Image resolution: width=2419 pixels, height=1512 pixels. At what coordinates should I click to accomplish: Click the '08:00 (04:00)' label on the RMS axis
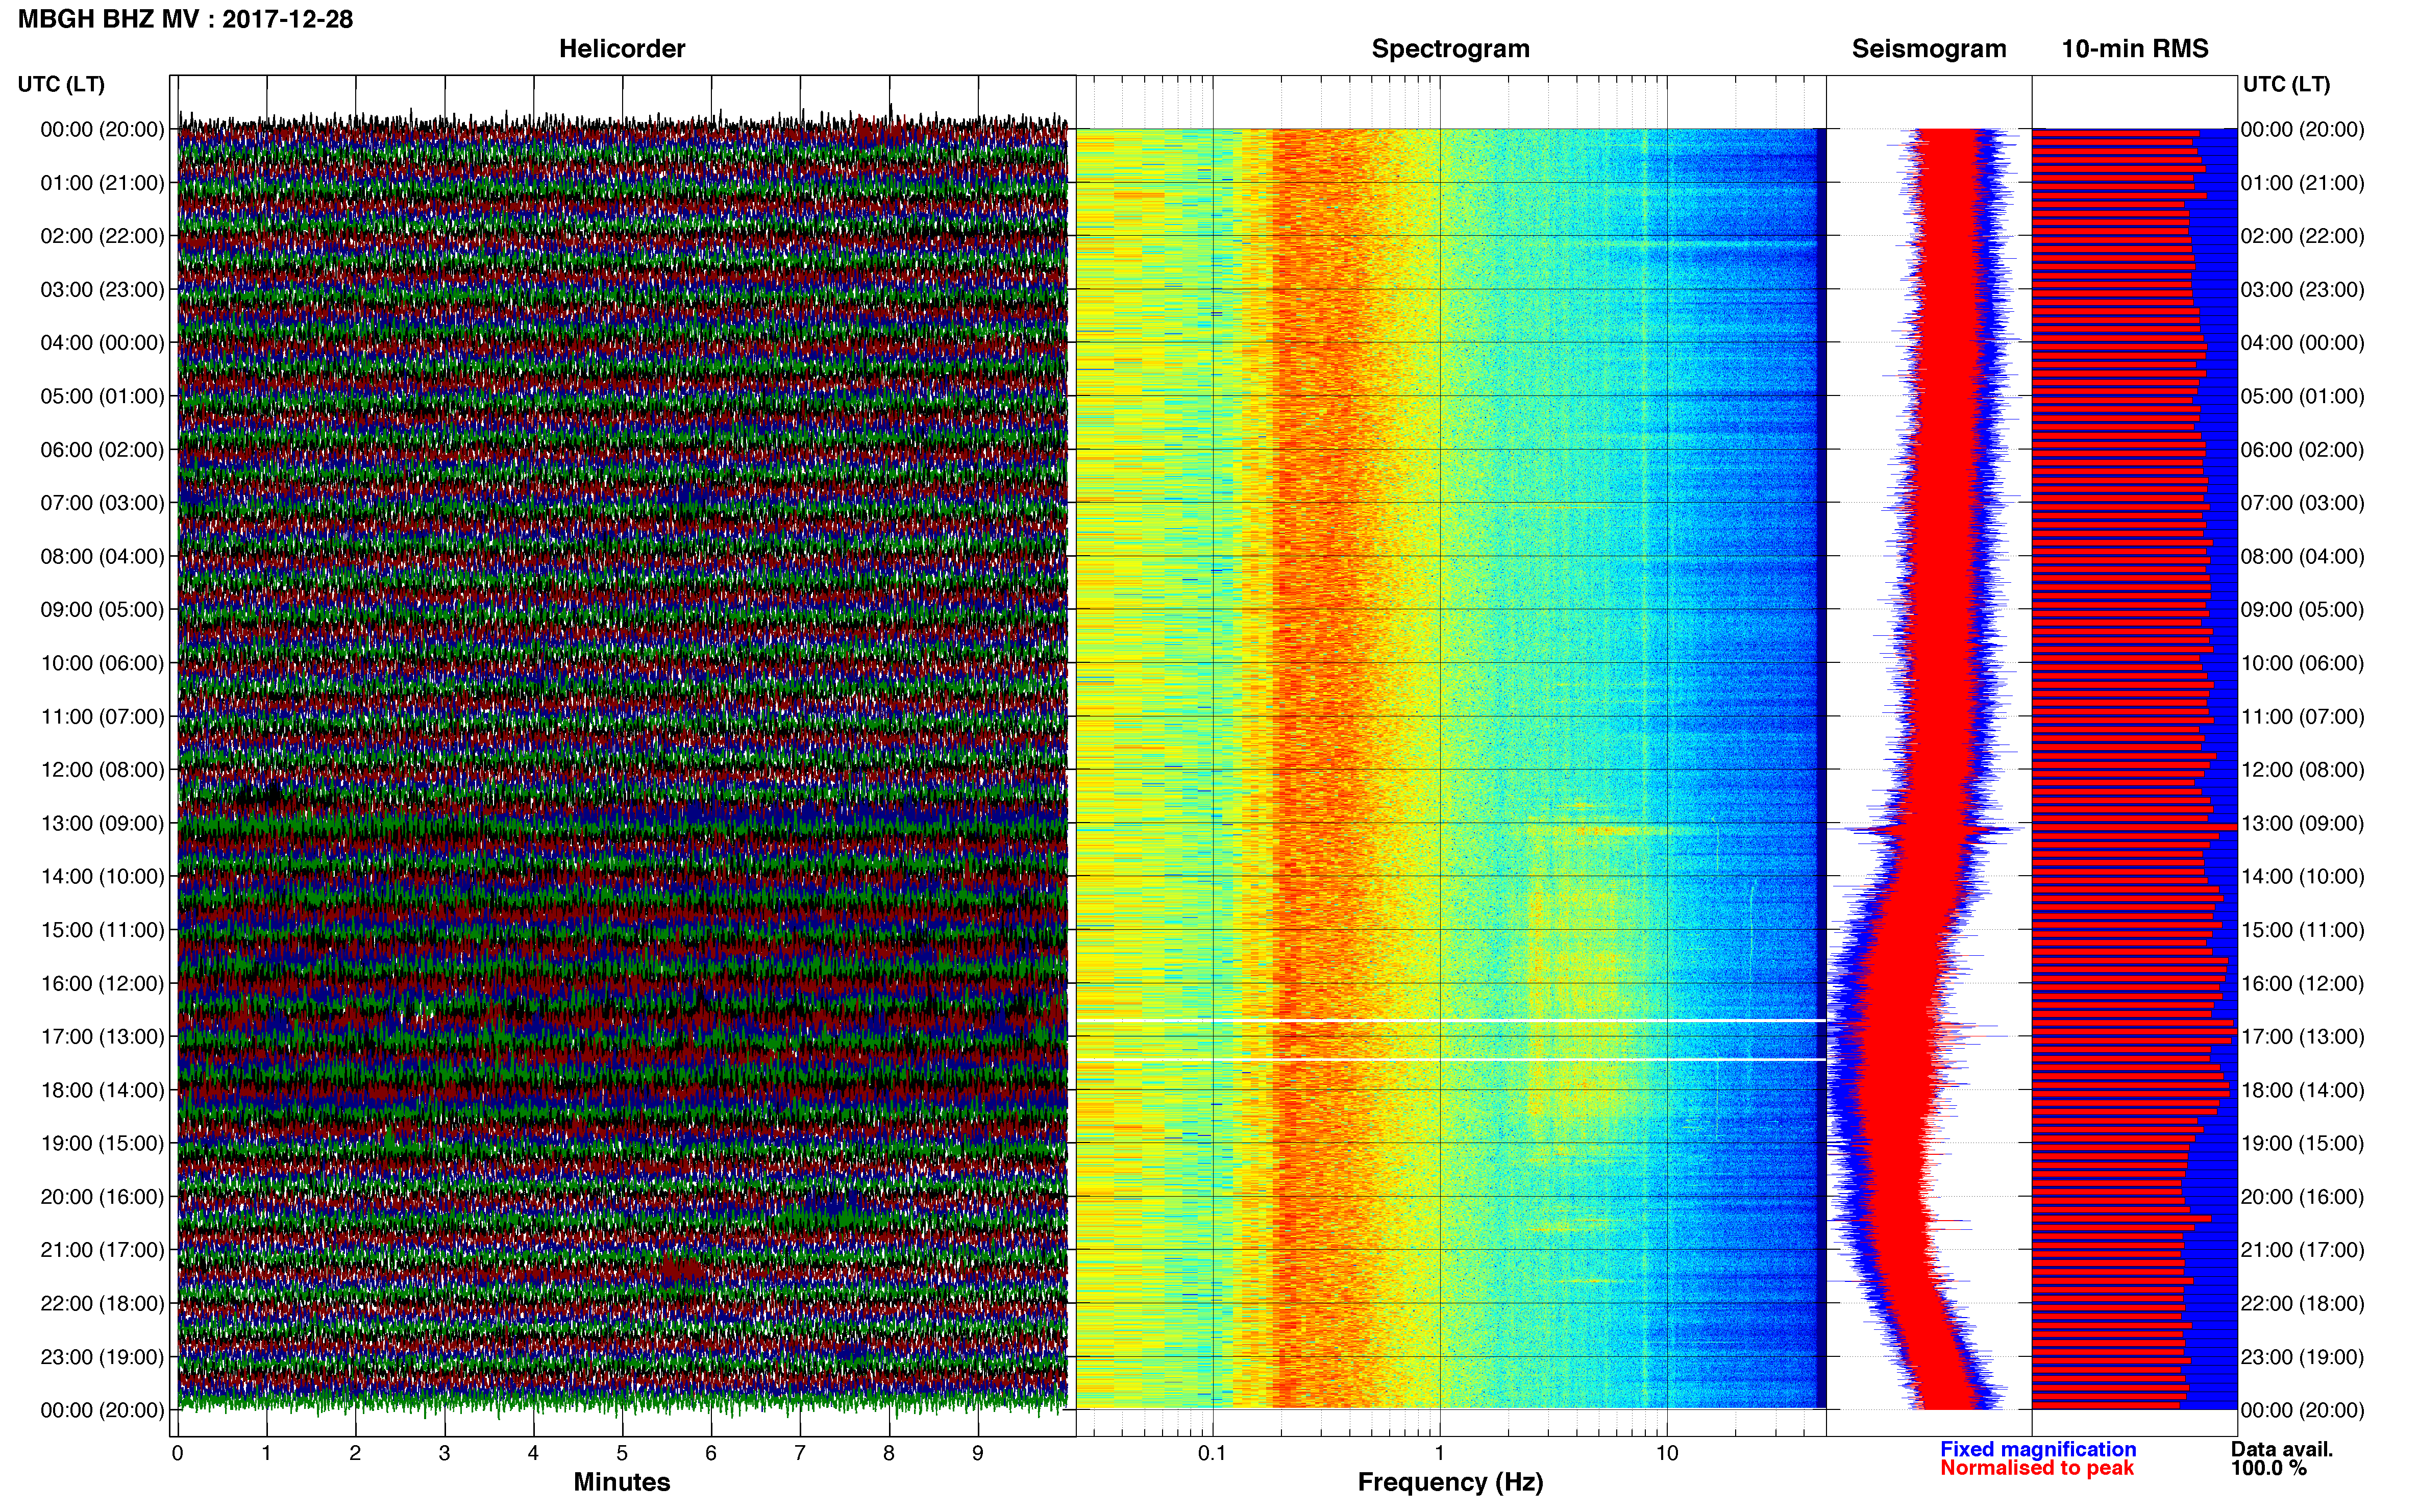[2302, 556]
